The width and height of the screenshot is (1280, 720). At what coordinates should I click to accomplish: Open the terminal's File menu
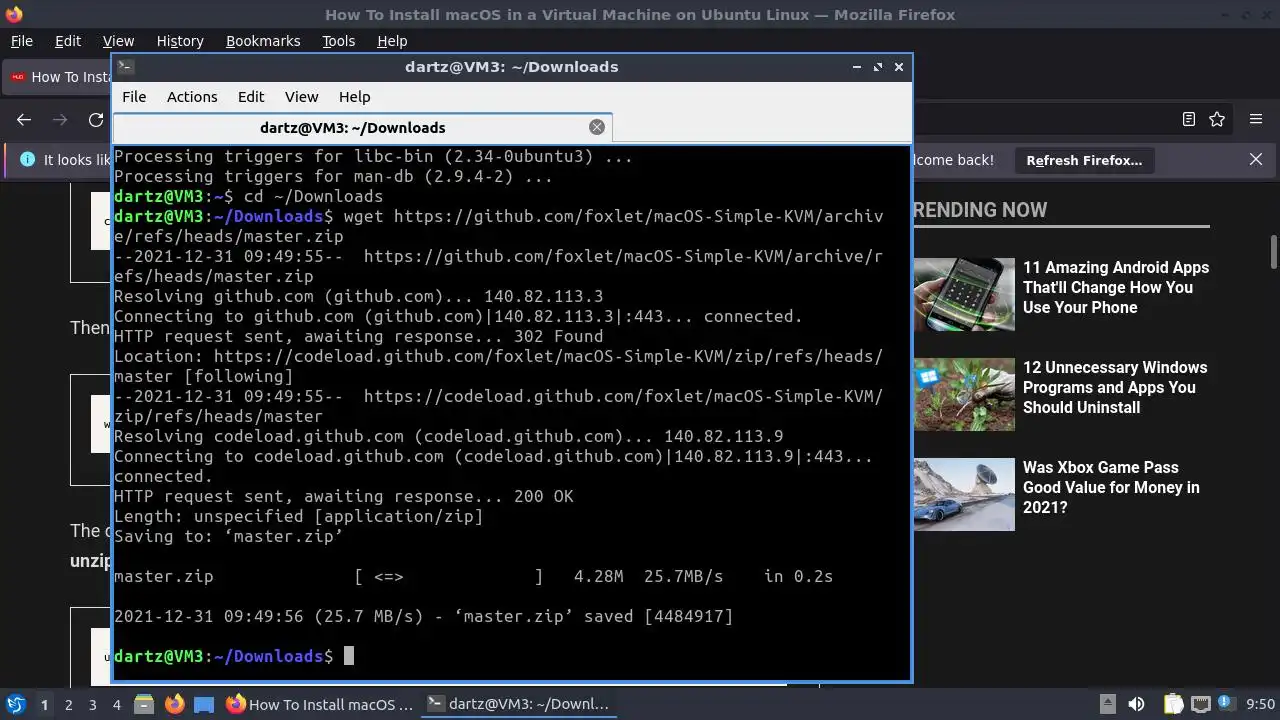click(x=134, y=96)
